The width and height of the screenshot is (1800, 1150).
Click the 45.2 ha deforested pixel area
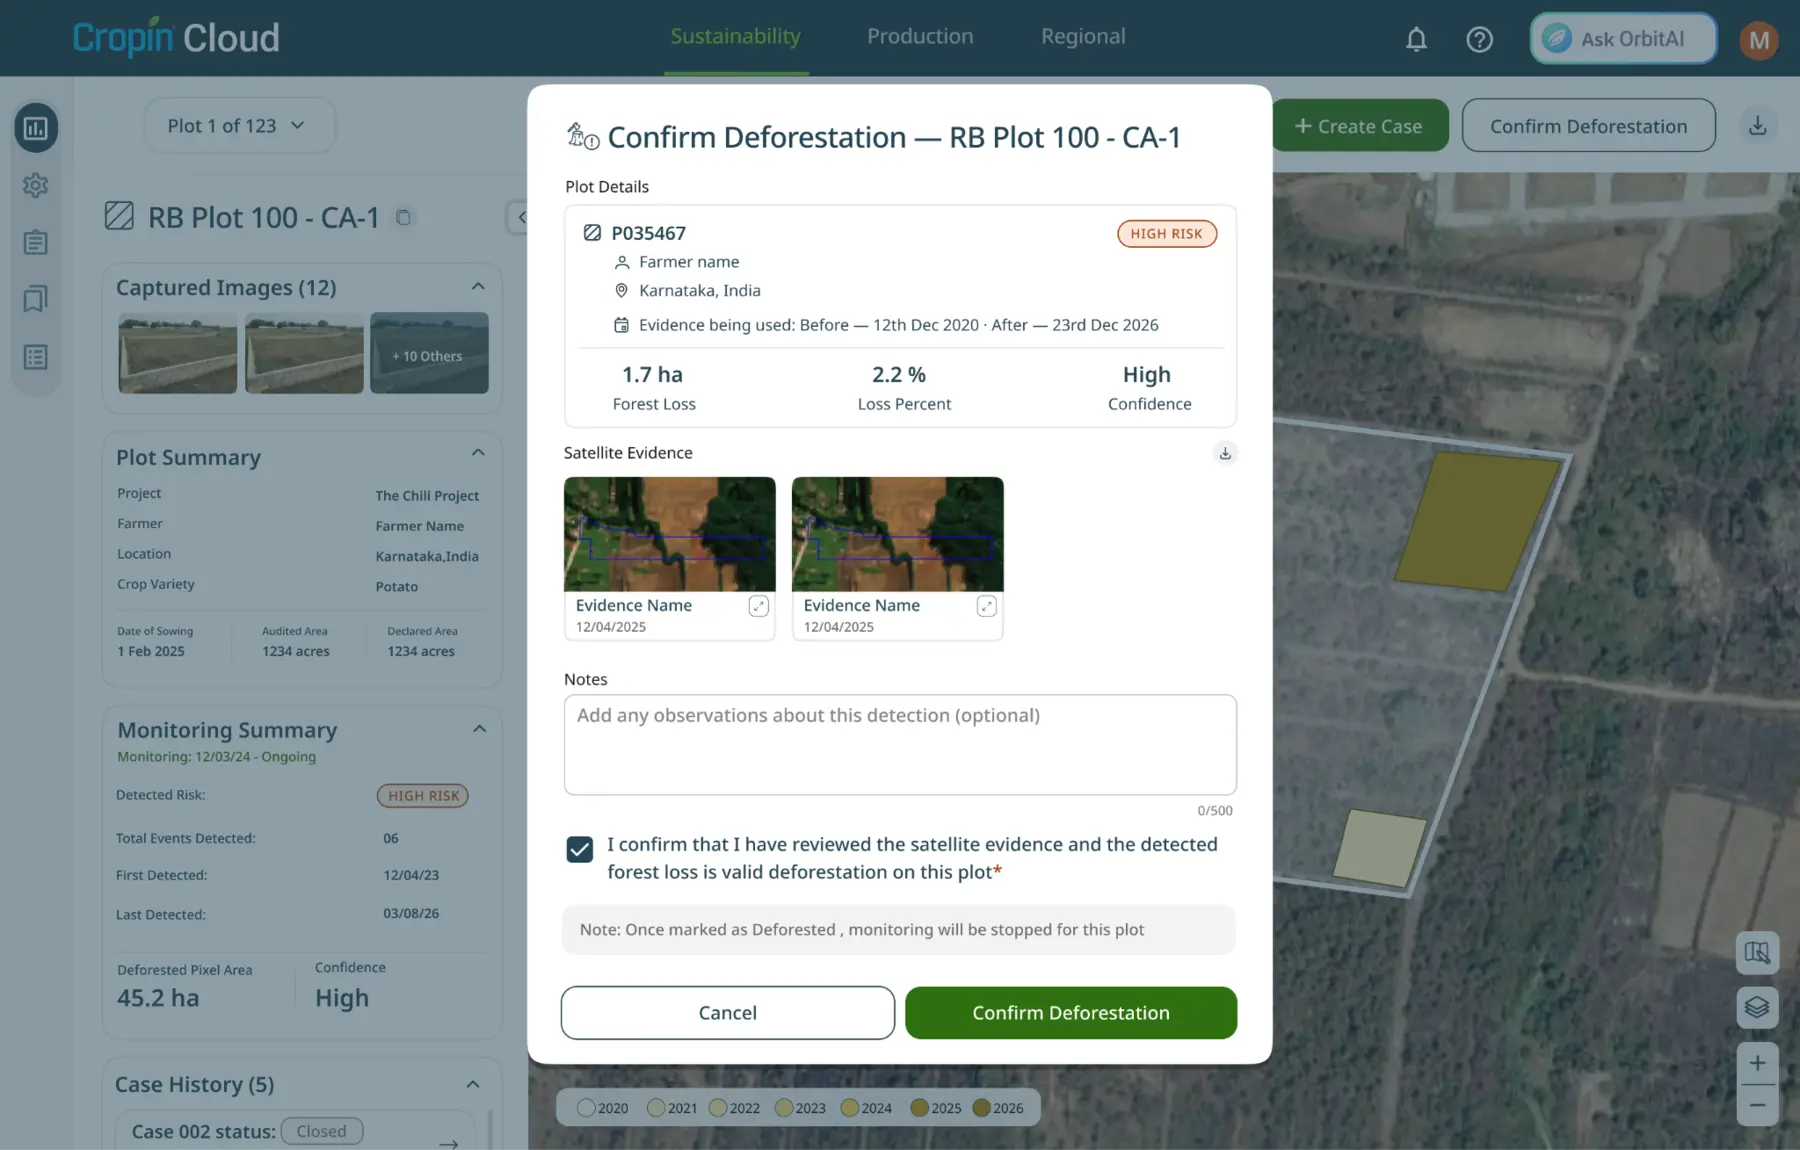click(158, 998)
